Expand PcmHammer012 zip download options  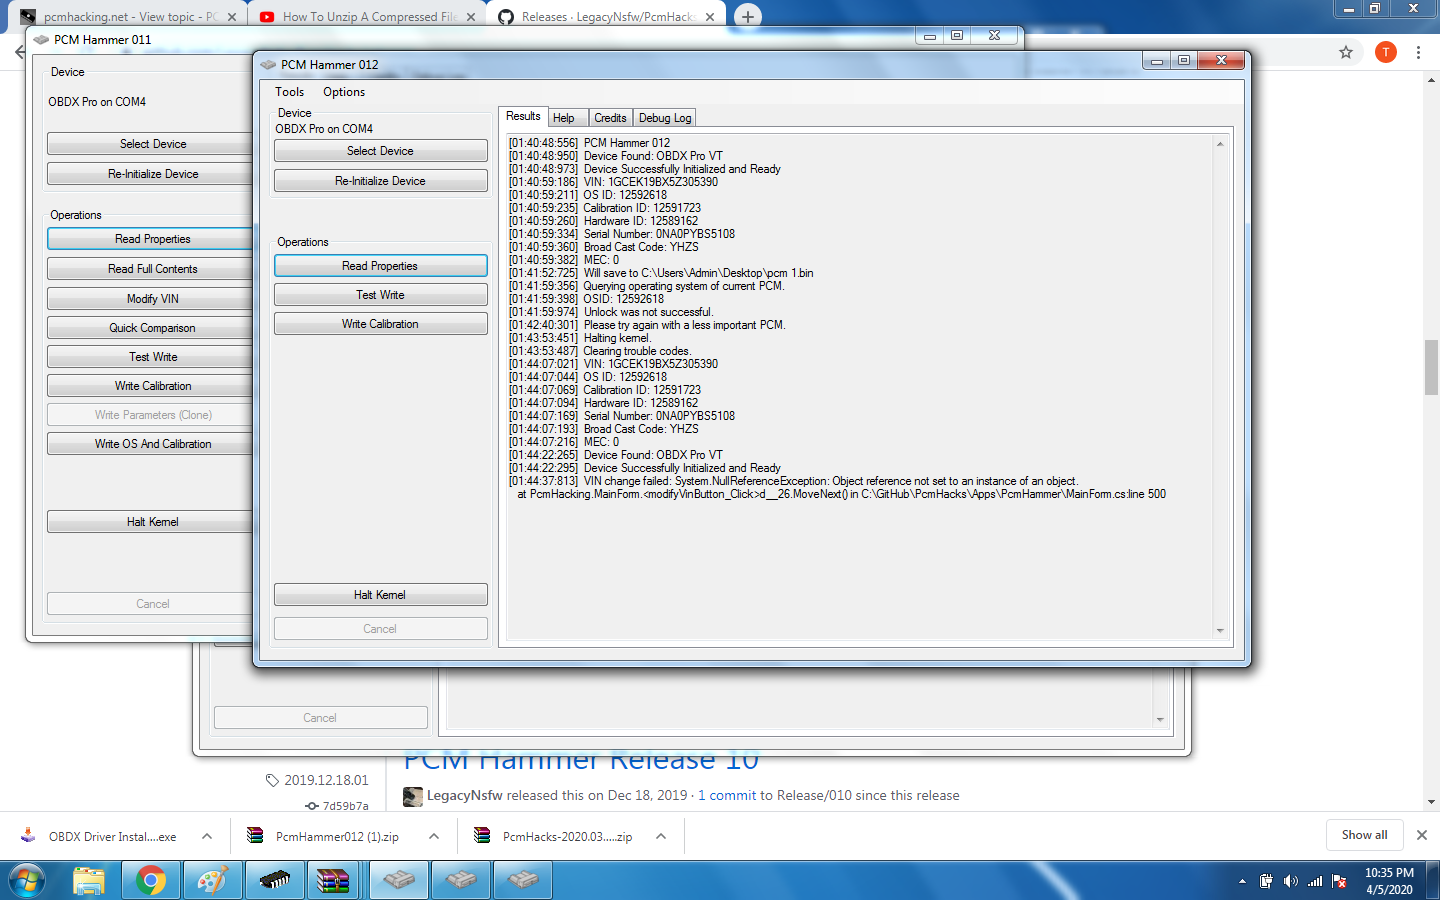(x=434, y=836)
